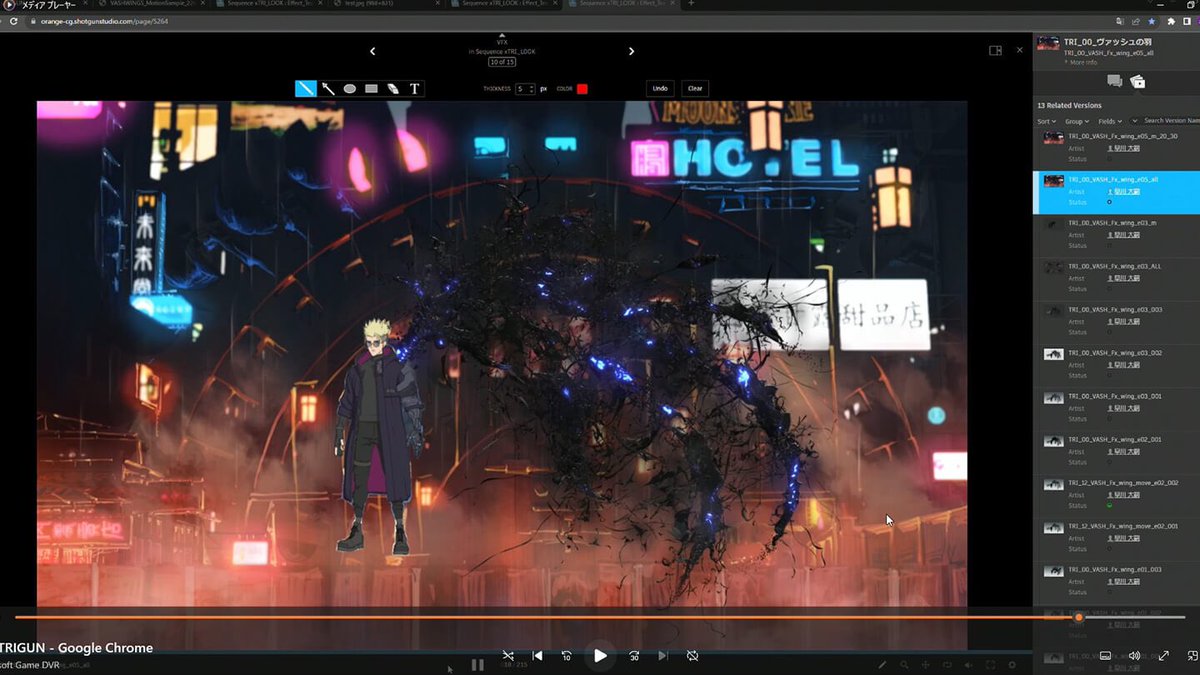
Task: Click the Clear button
Action: [x=695, y=88]
